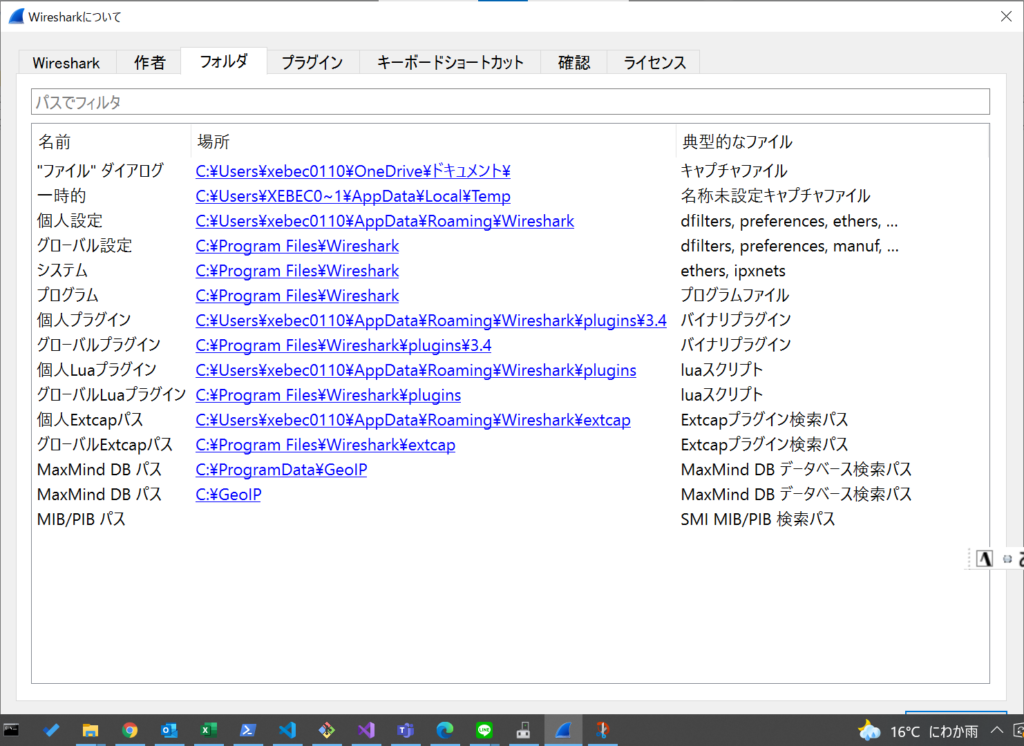Select the 個人Extcapパス row name

(x=89, y=419)
